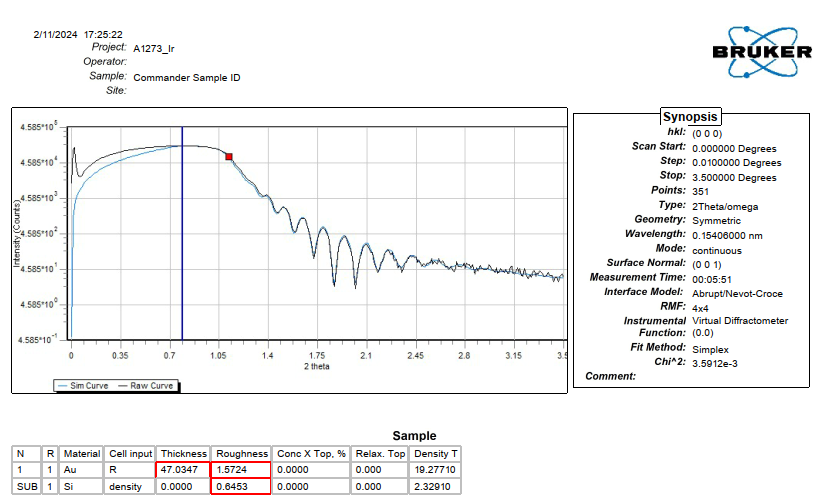Click the Synopsis panel title

(x=690, y=117)
